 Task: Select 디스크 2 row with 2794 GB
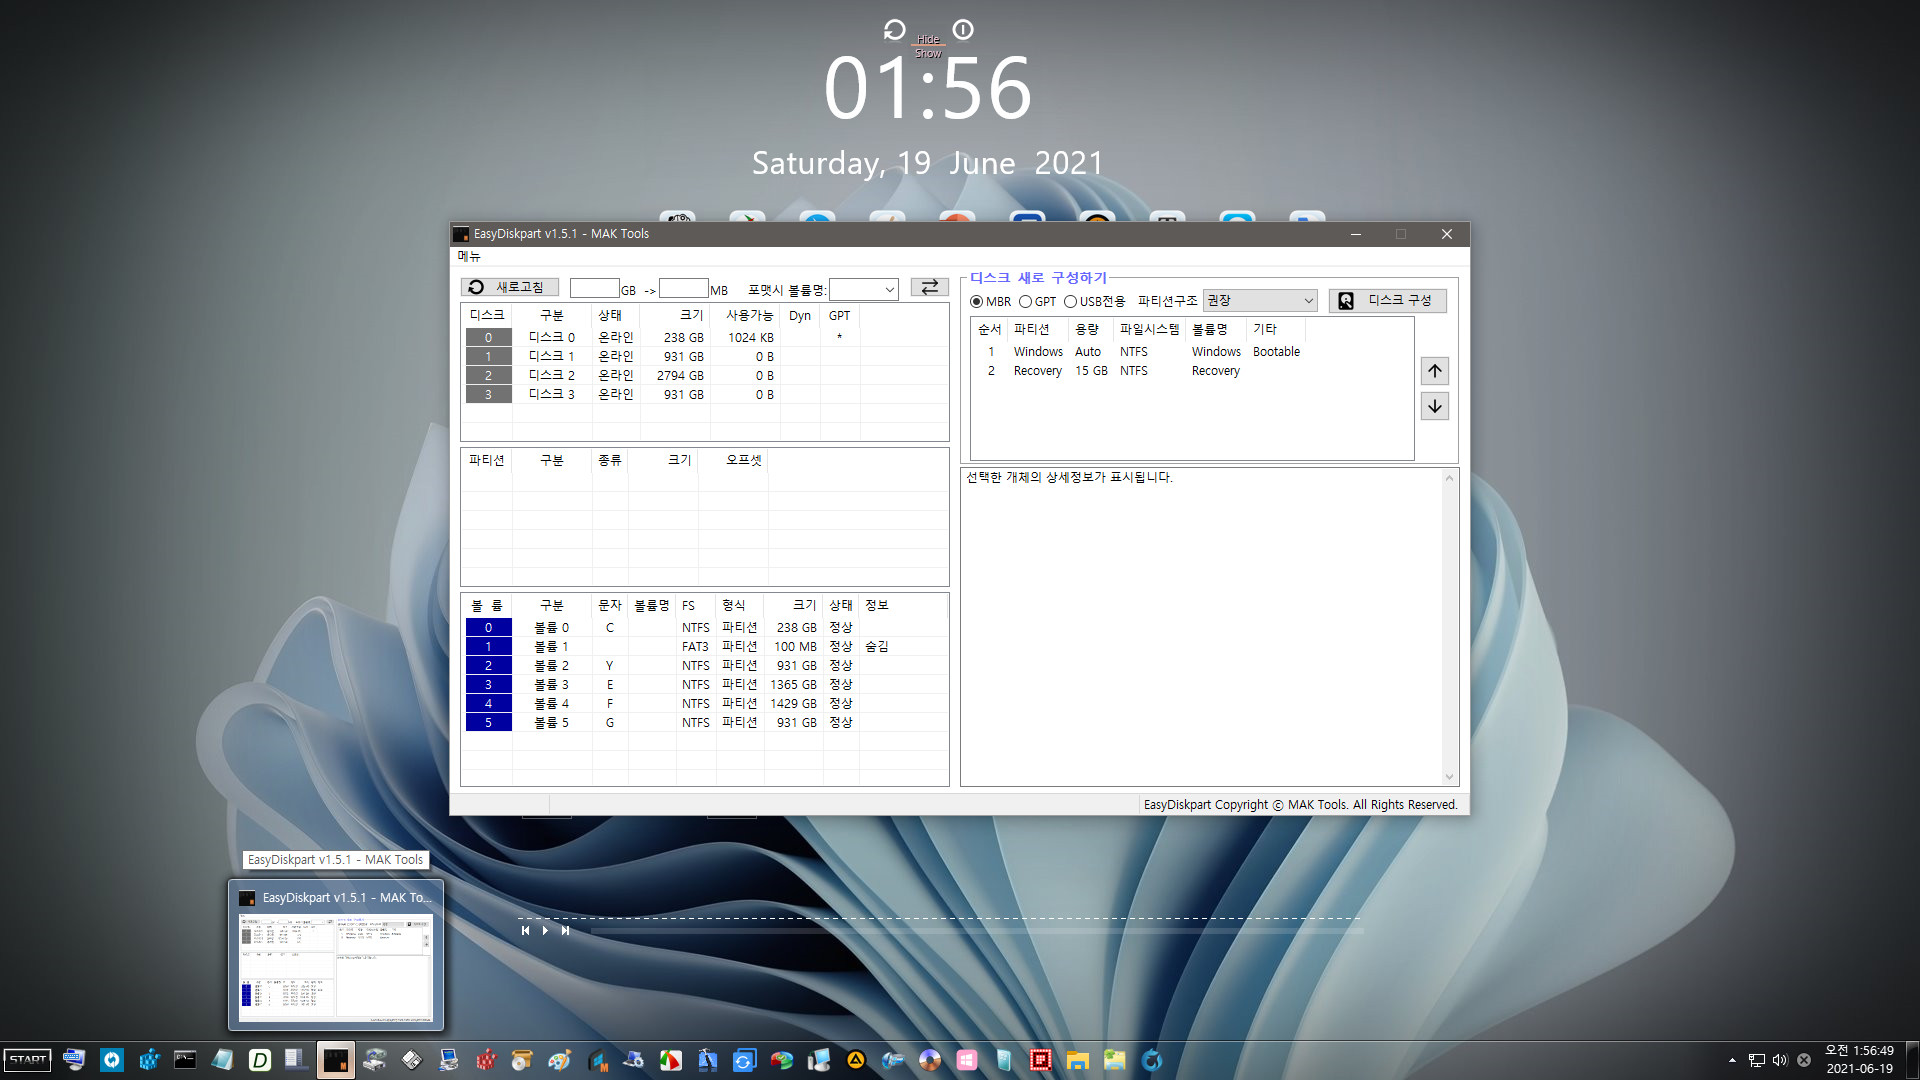tap(704, 375)
